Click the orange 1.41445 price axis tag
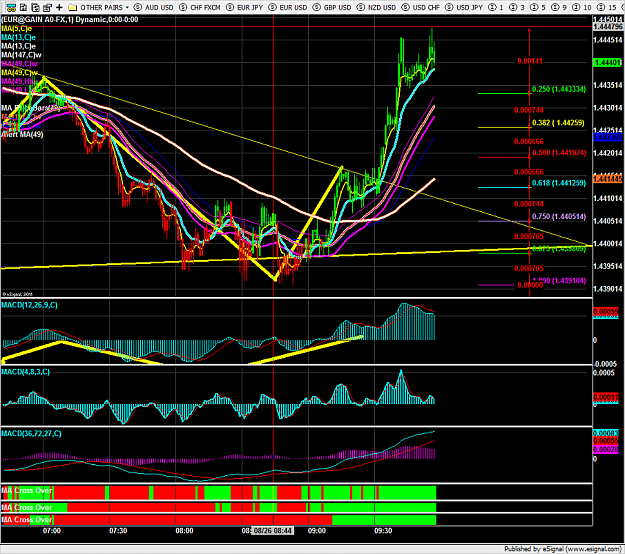Viewport: 625px width, 554px height. point(607,179)
